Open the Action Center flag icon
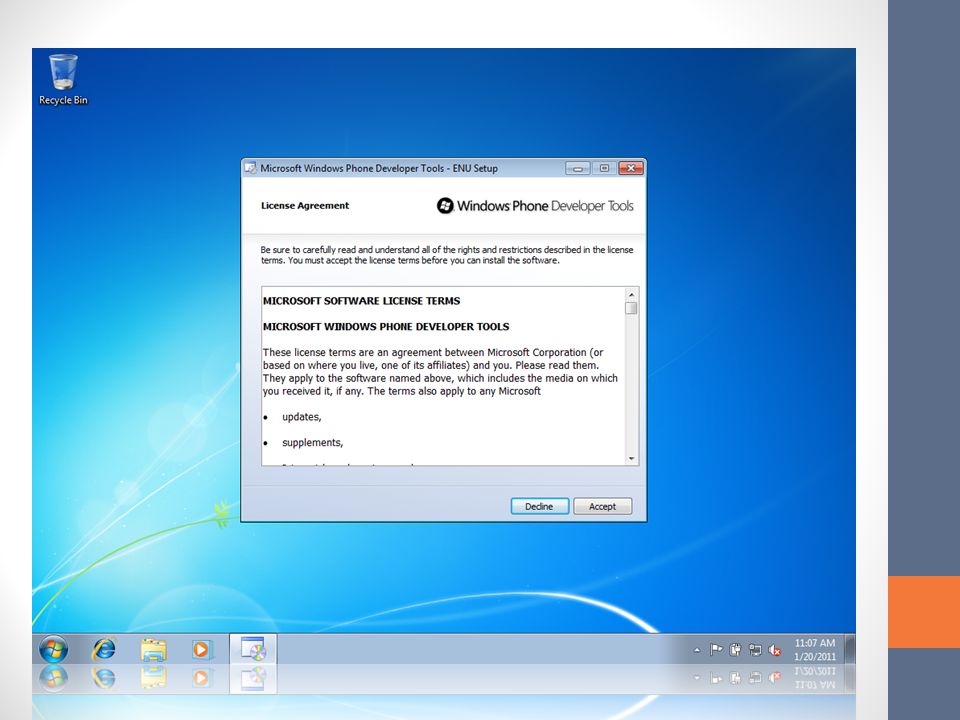 click(716, 650)
